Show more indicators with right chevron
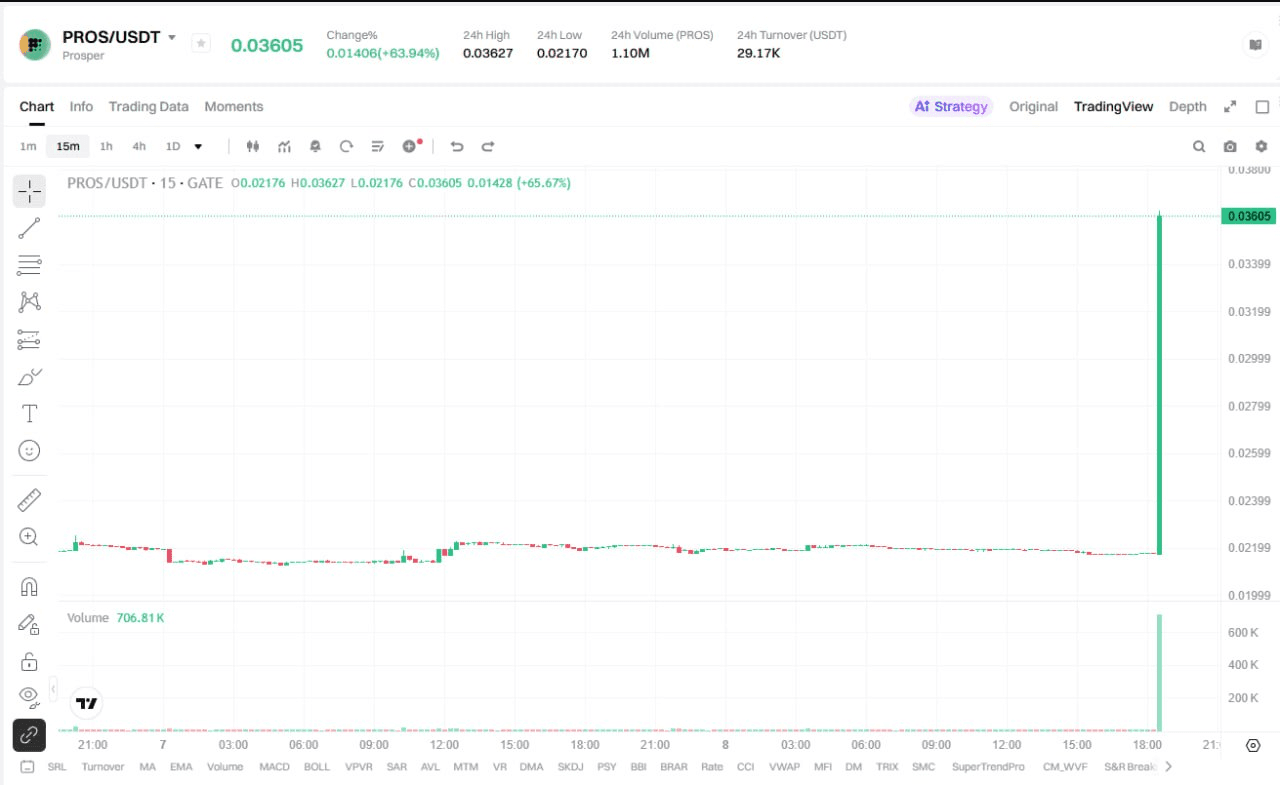Viewport: 1280px width, 785px height. 1168,767
